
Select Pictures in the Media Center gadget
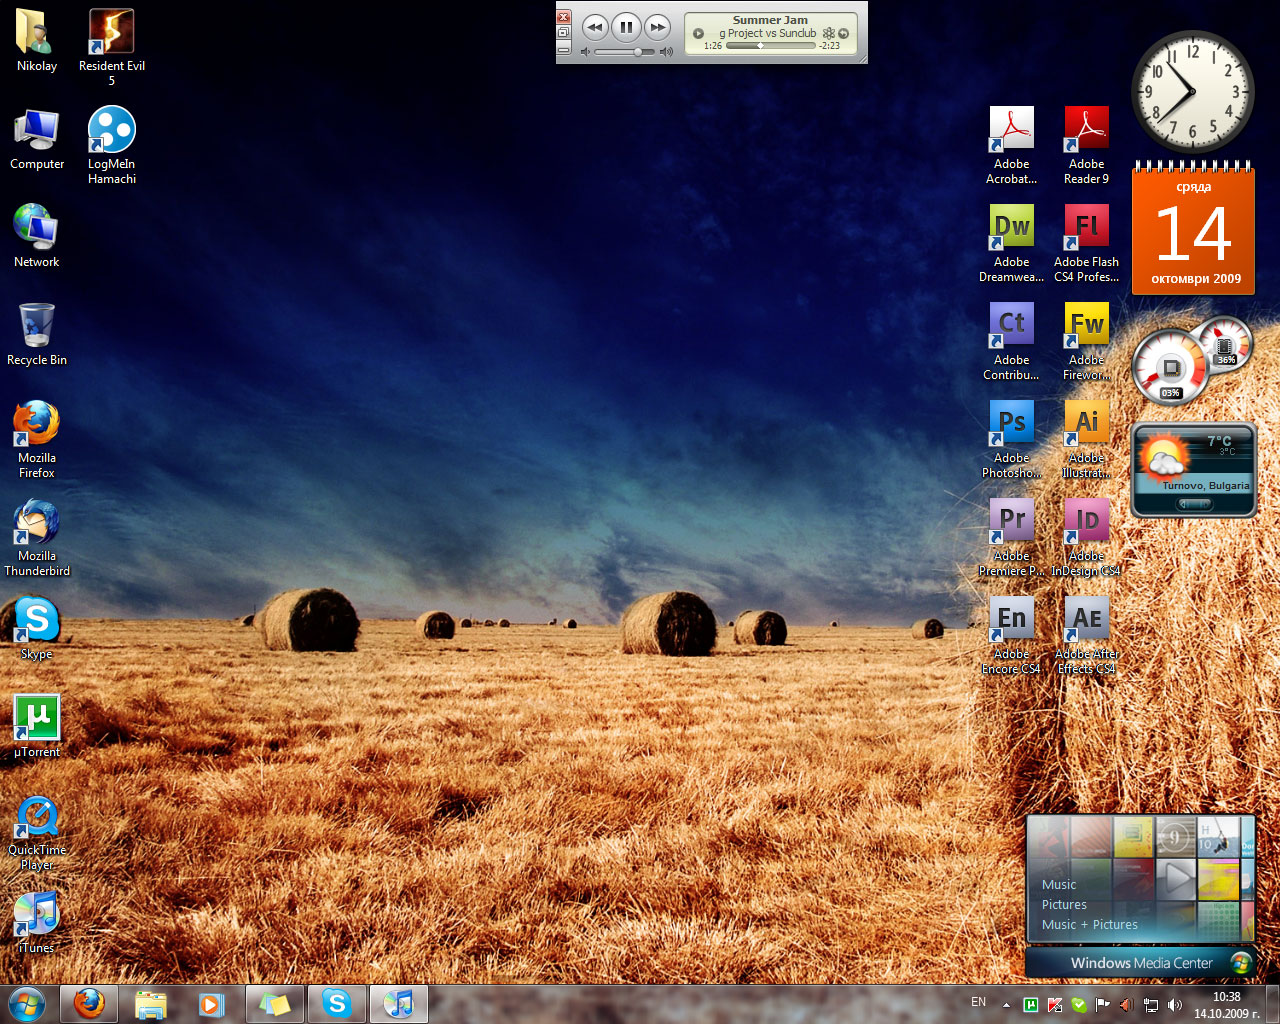pyautogui.click(x=1064, y=904)
